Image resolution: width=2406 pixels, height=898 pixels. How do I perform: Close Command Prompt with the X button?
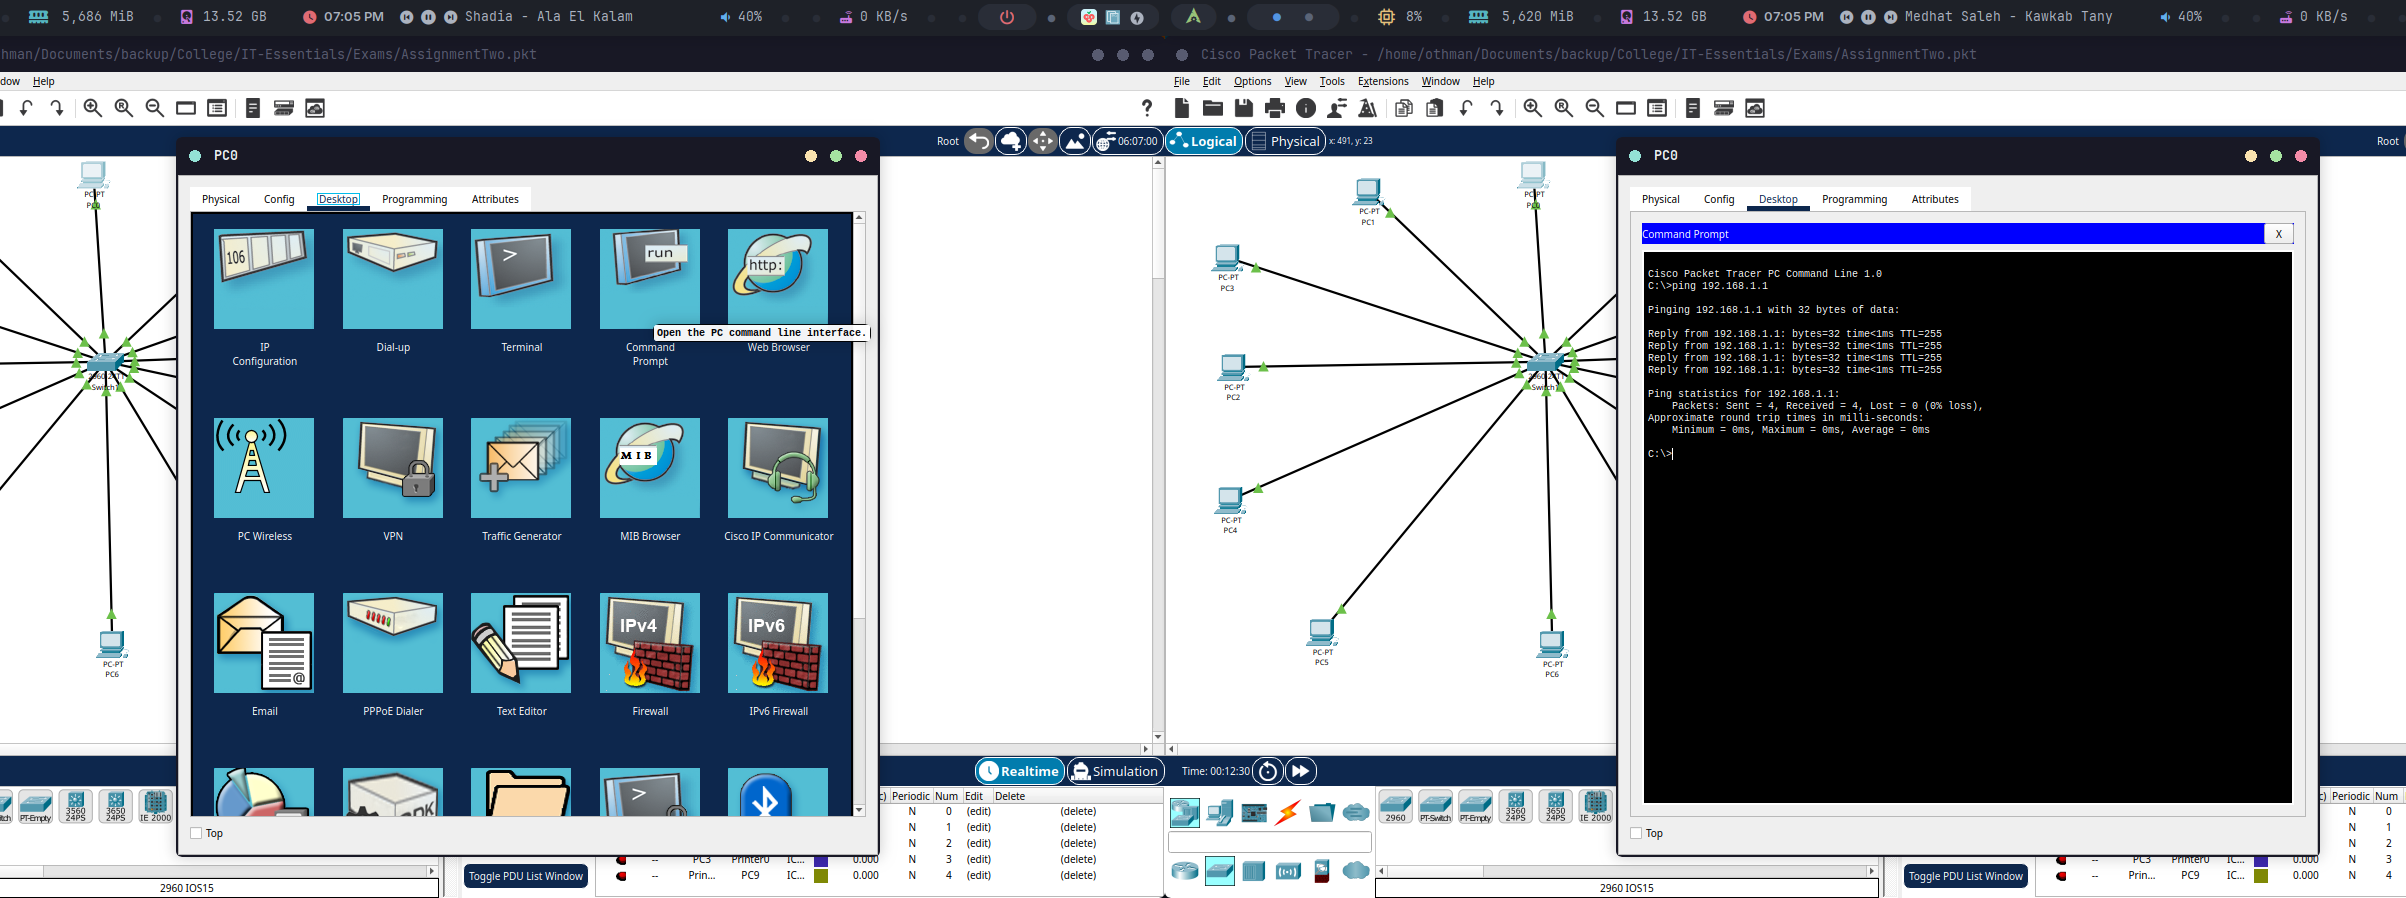point(2278,234)
